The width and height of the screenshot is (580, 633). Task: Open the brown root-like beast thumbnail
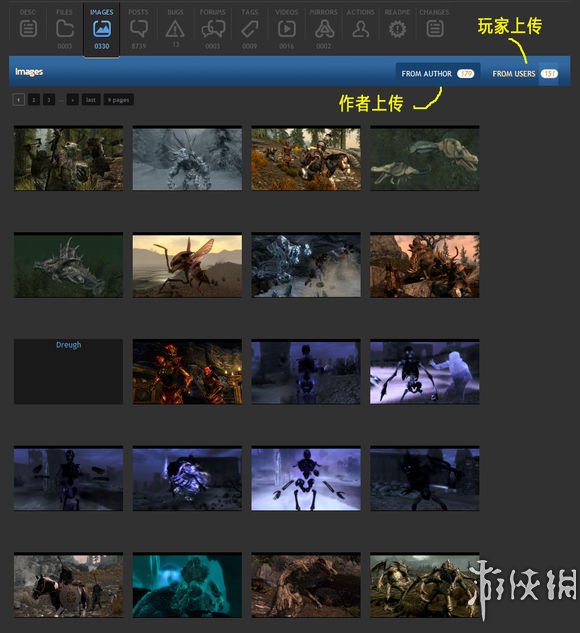pos(306,585)
